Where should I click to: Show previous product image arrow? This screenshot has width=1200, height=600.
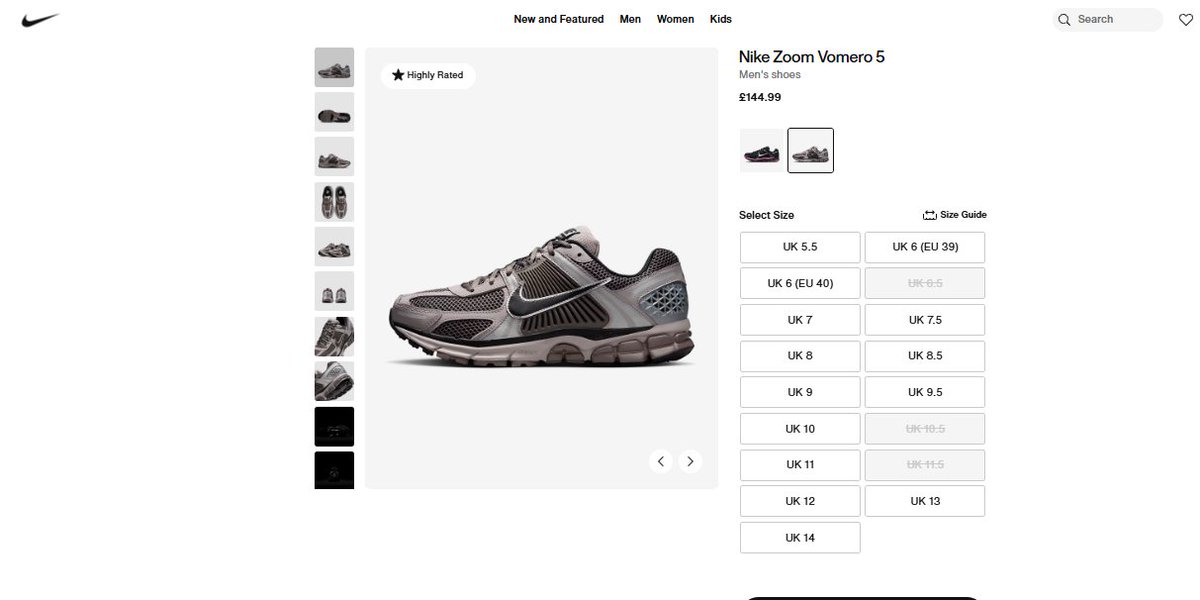660,461
